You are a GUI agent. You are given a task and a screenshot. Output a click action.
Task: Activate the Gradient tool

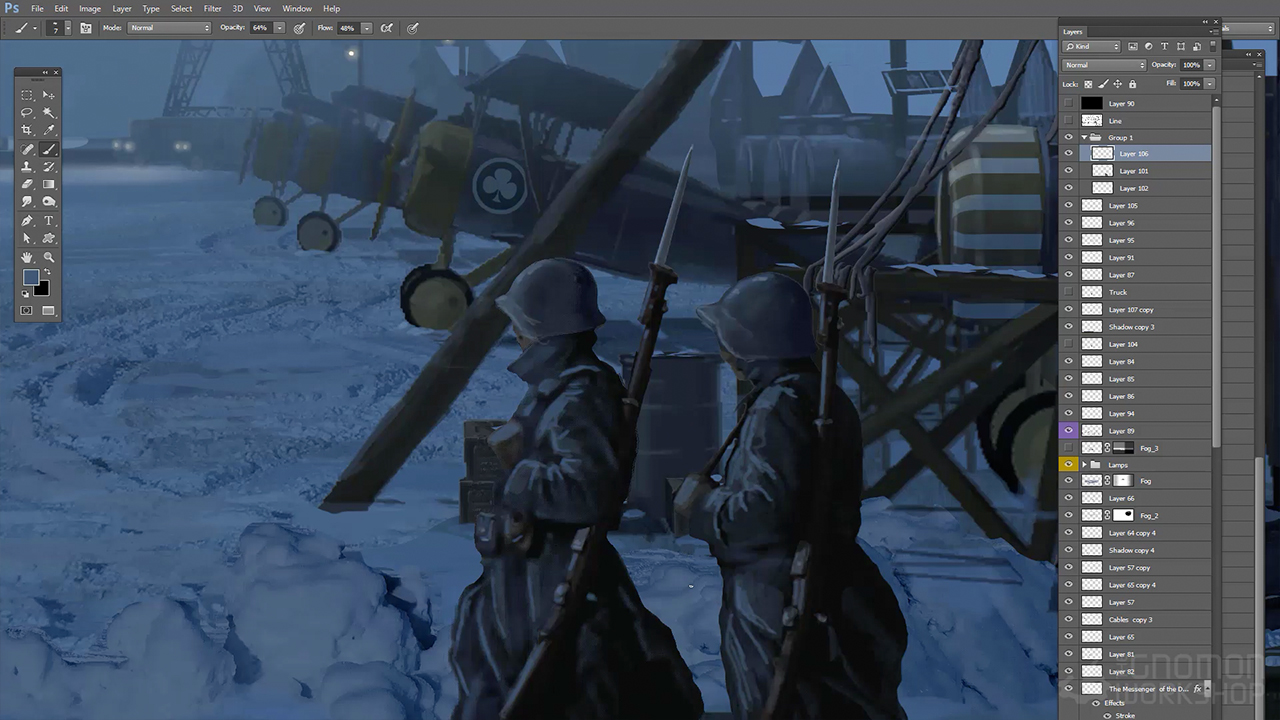(49, 185)
